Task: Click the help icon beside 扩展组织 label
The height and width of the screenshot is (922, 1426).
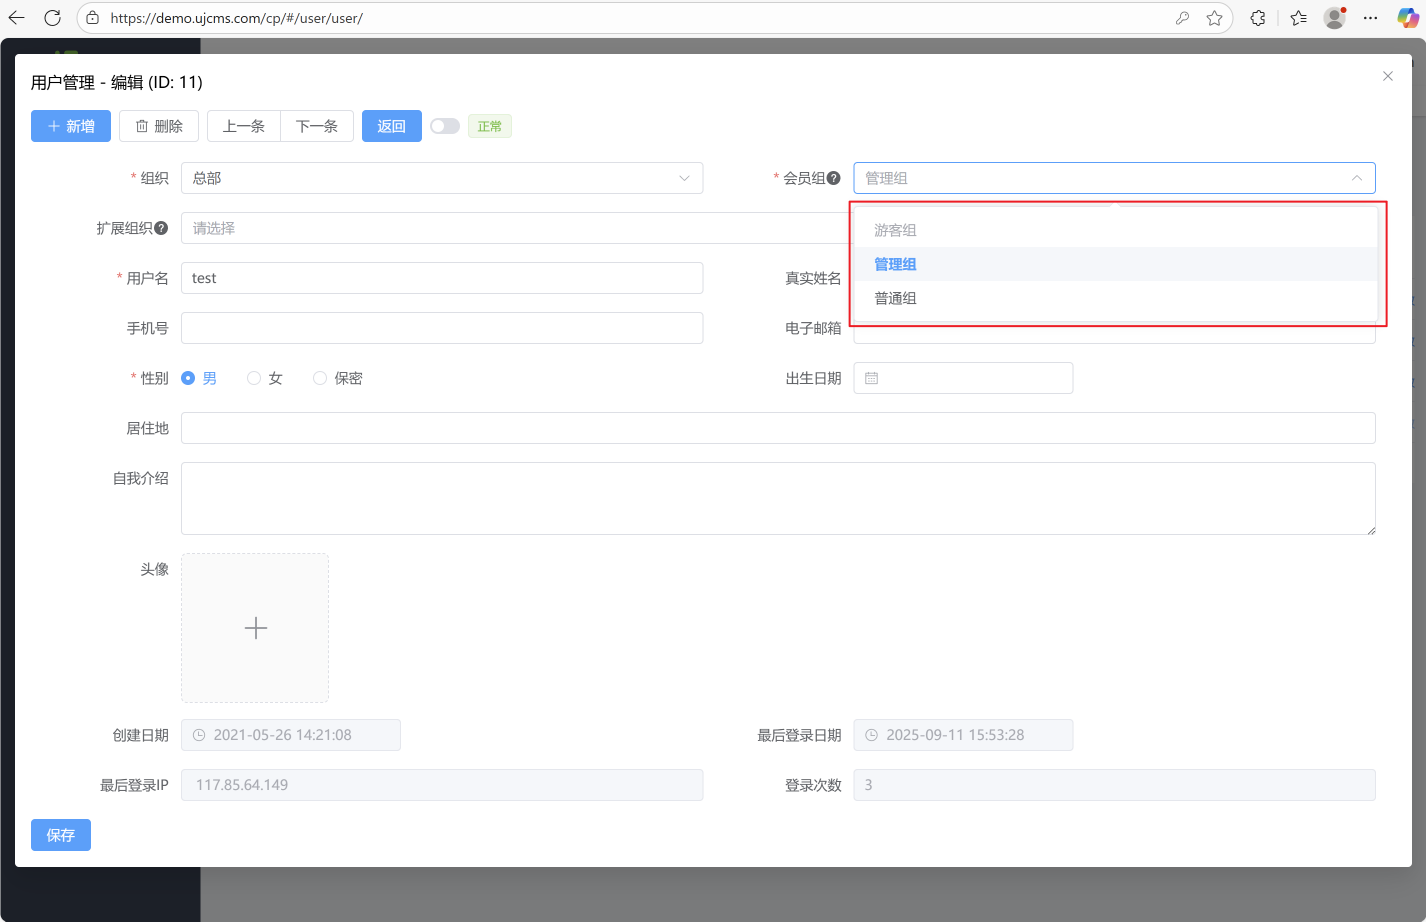Action: click(161, 228)
